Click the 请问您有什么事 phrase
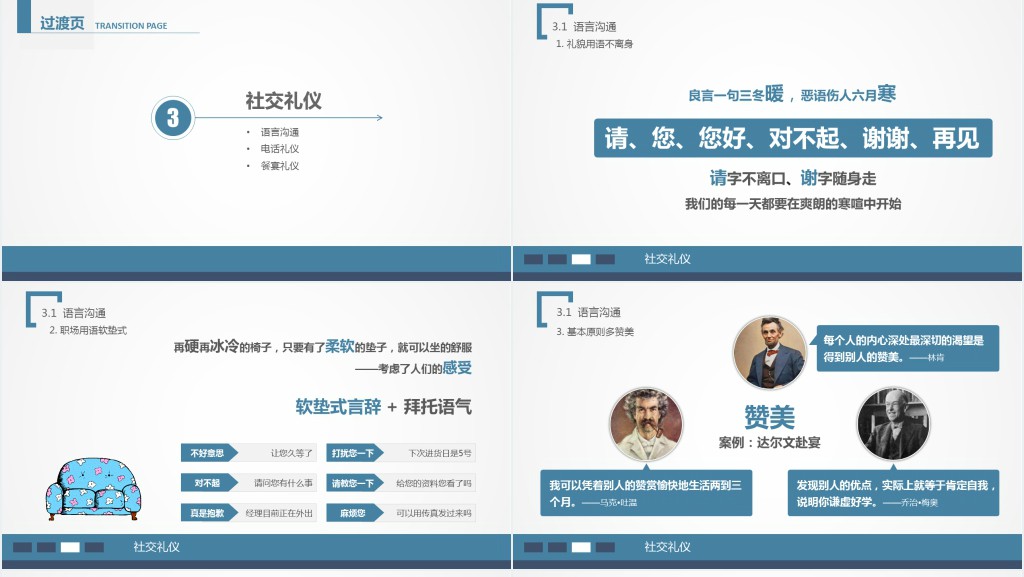The height and width of the screenshot is (577, 1024). tap(283, 483)
